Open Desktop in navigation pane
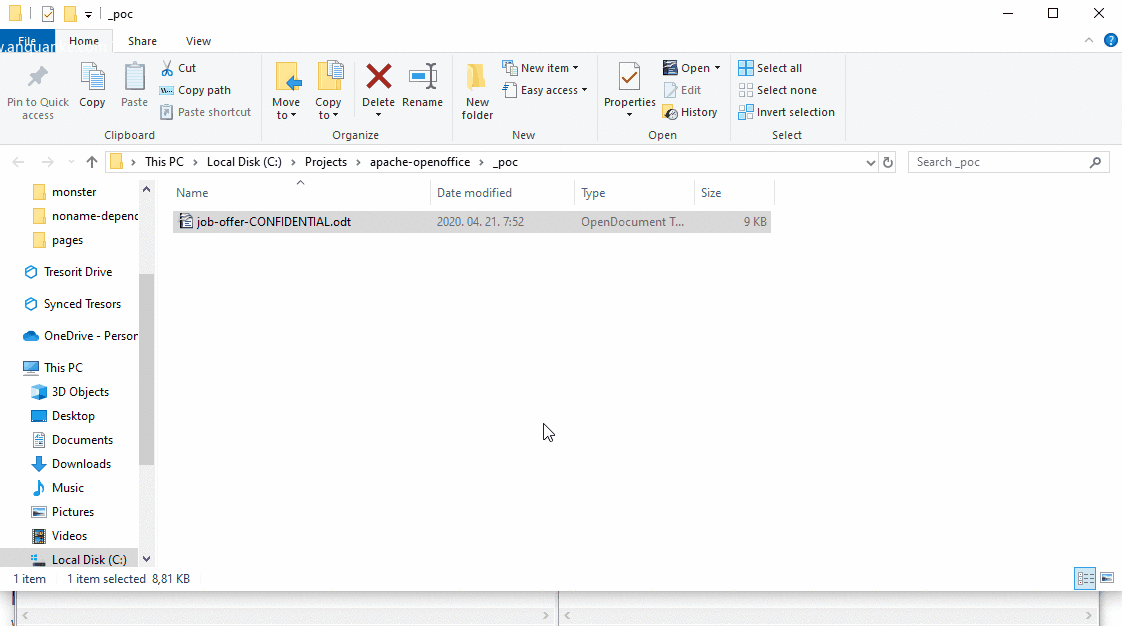Screen dimensions: 1122x626 [64, 416]
